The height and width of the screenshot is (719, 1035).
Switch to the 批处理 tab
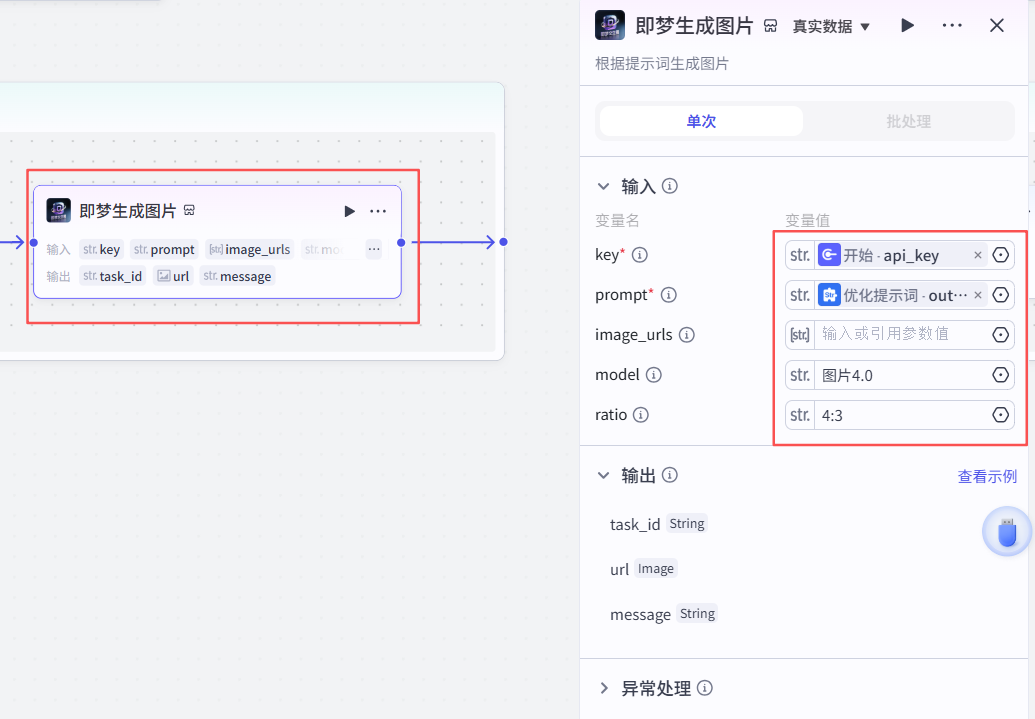tap(907, 120)
